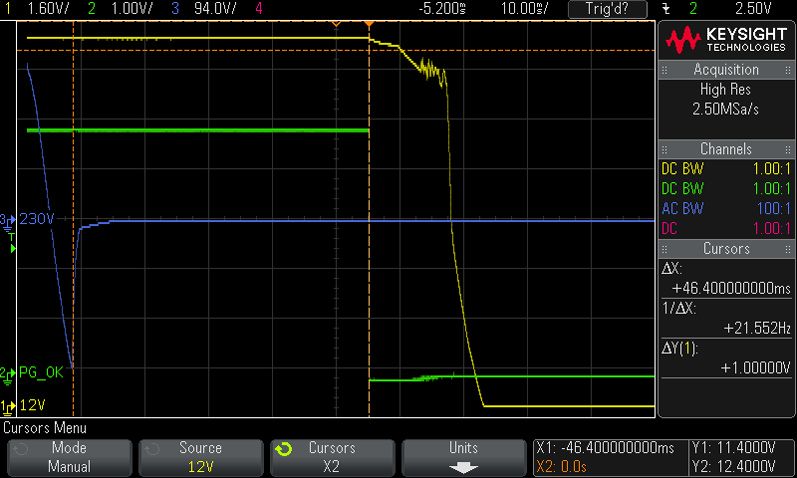Click the Y2 12.4000V cursor value
This screenshot has height=478, width=797.
[x=733, y=467]
